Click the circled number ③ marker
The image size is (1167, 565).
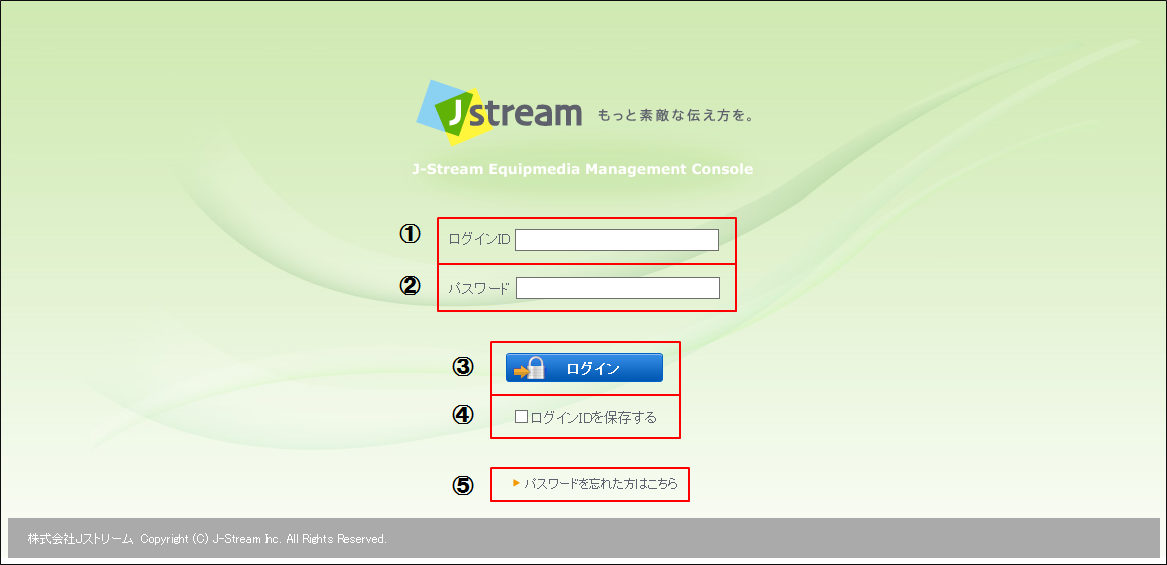click(462, 367)
